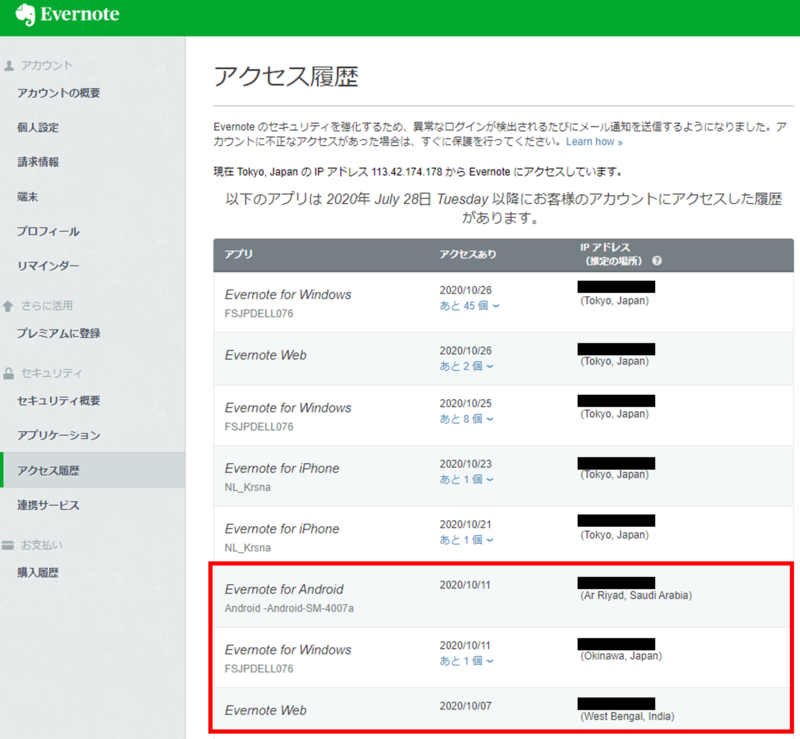Open セキュリティ概要 in the sidebar

coord(59,401)
